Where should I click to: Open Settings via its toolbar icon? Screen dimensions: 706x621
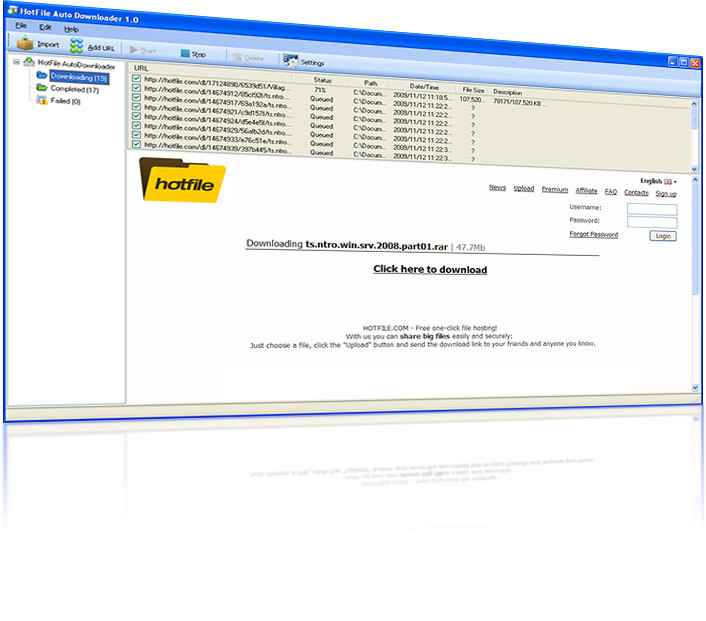291,60
